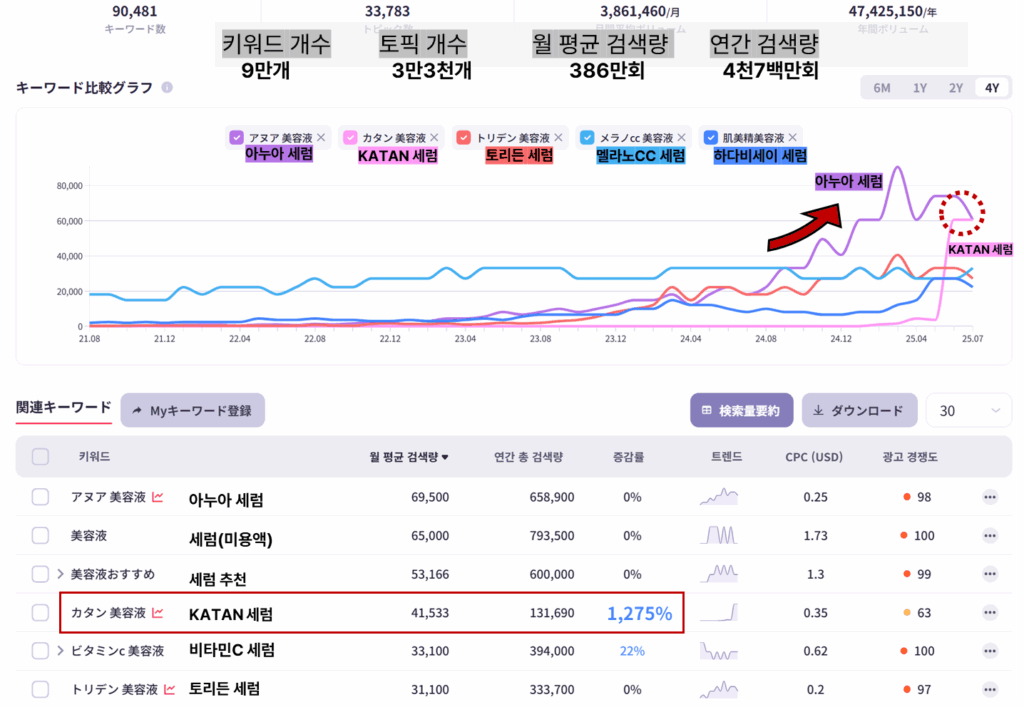Image resolution: width=1024 pixels, height=707 pixels.
Task: Click sparkline trend of アヌア 美容液 row
Action: 719,497
